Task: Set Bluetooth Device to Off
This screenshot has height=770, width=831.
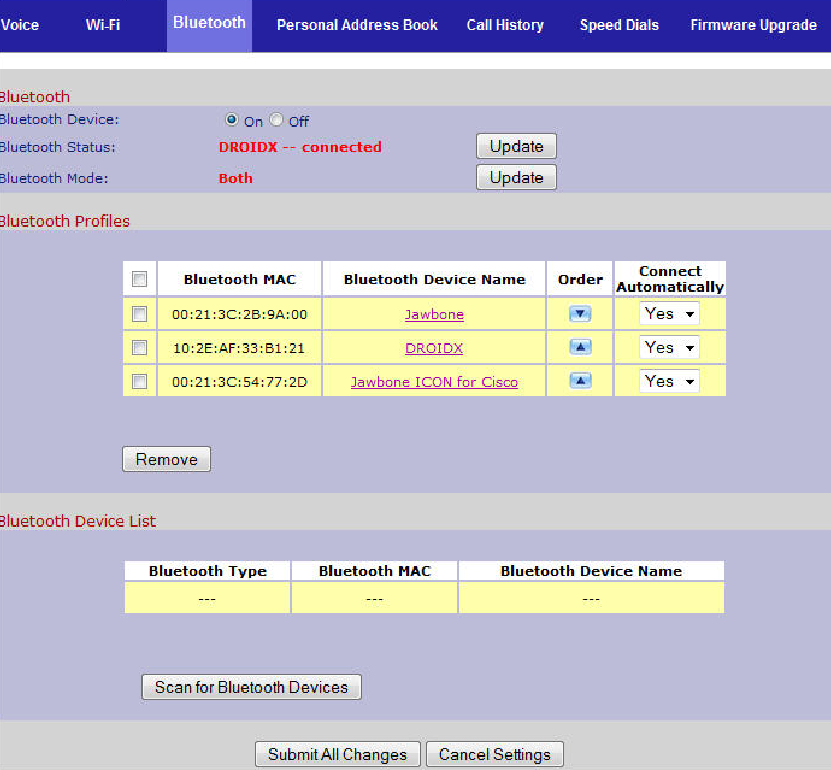Action: [277, 120]
